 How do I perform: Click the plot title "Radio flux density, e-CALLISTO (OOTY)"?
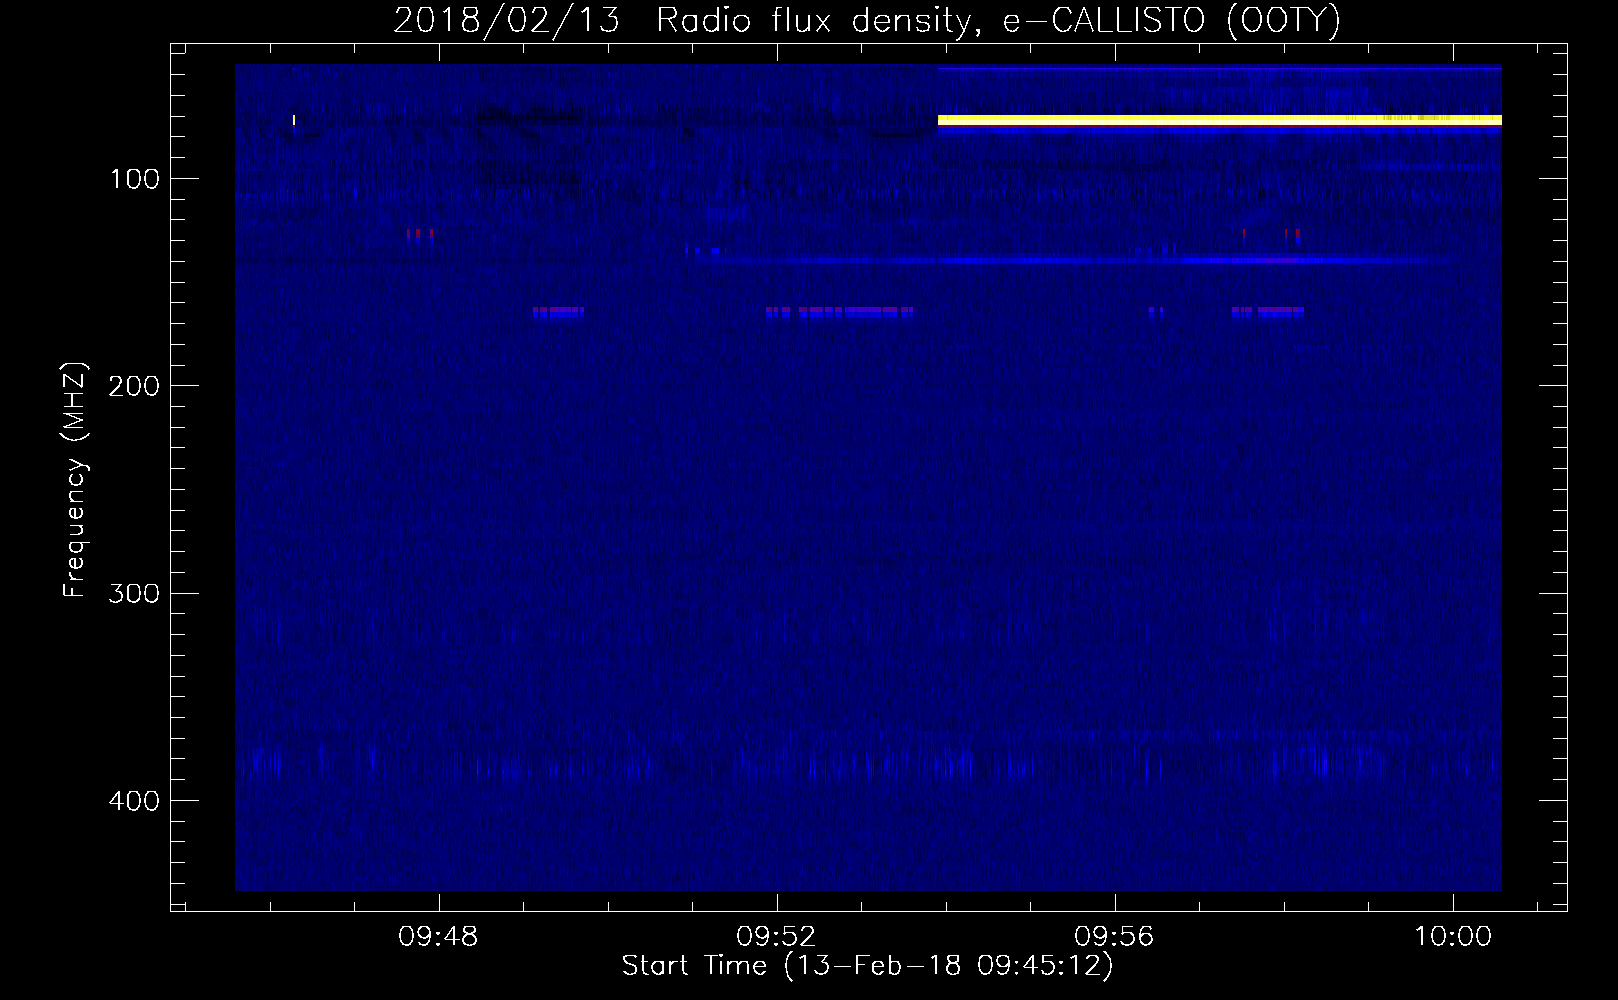click(x=998, y=20)
